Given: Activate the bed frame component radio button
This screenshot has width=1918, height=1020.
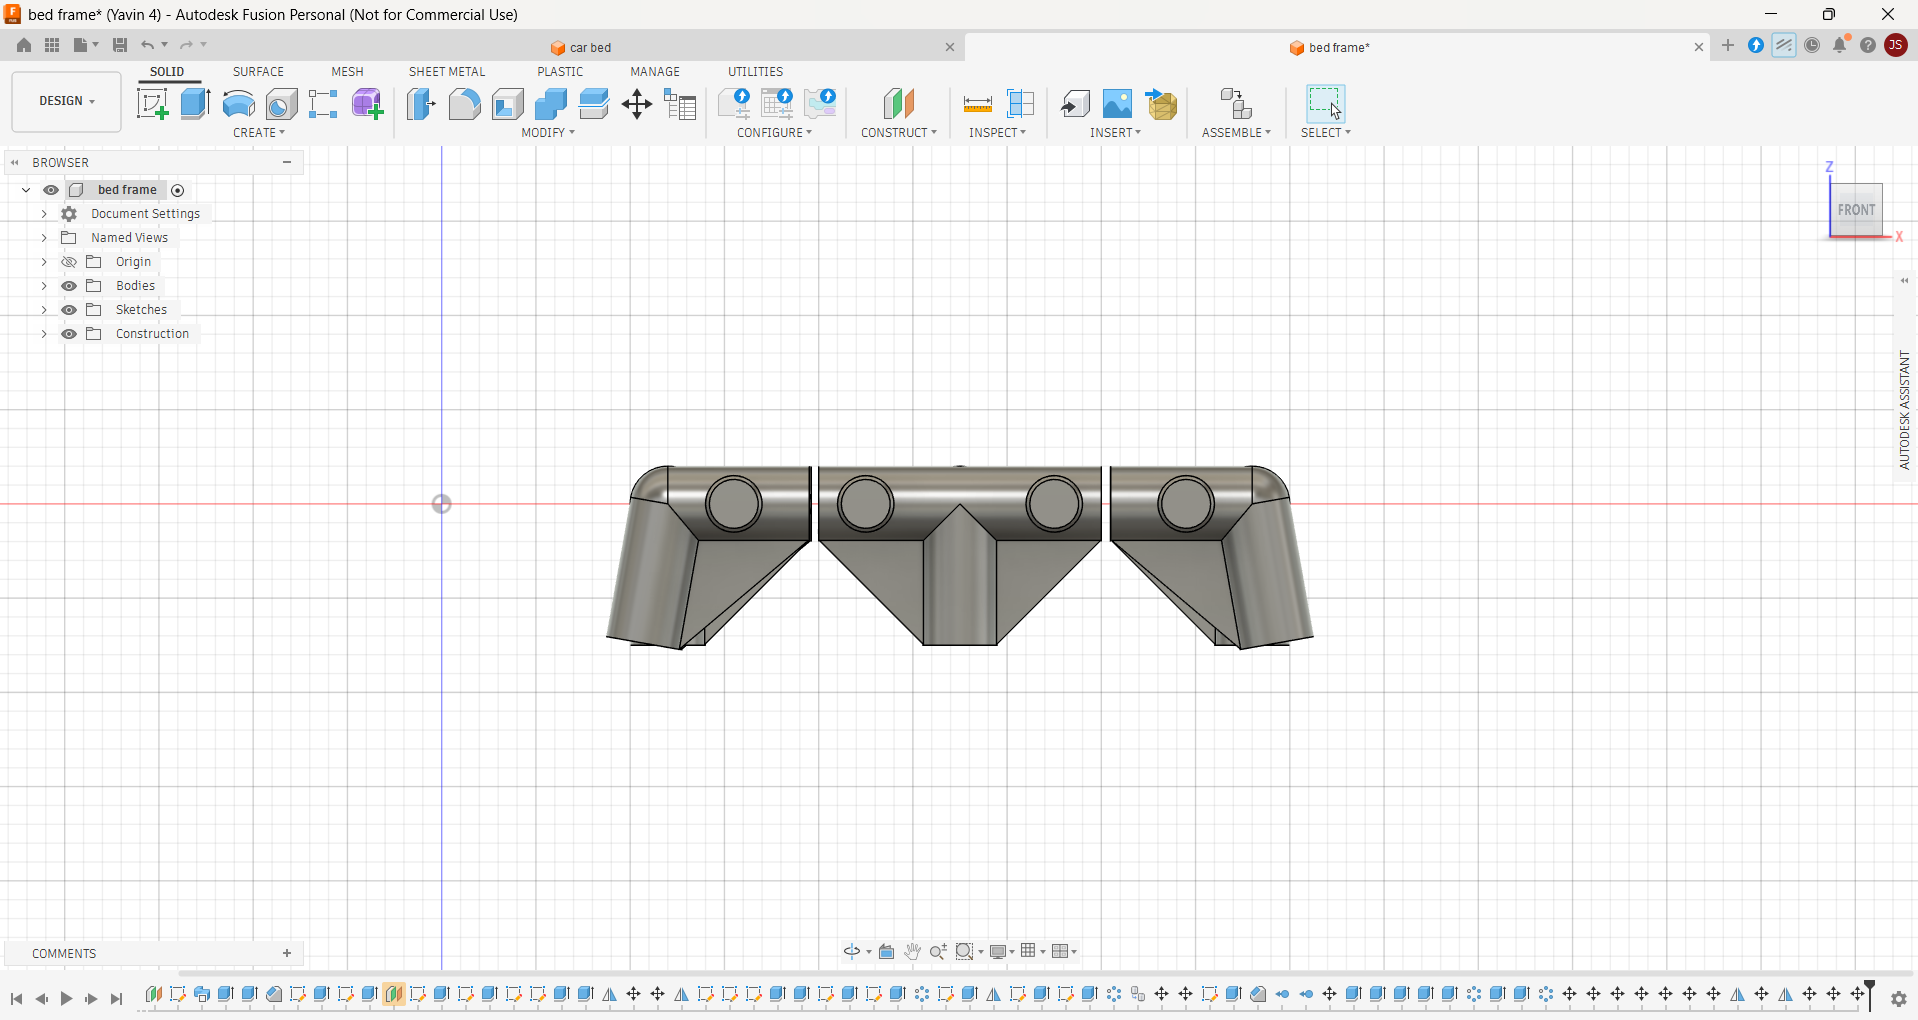Looking at the screenshot, I should point(178,190).
